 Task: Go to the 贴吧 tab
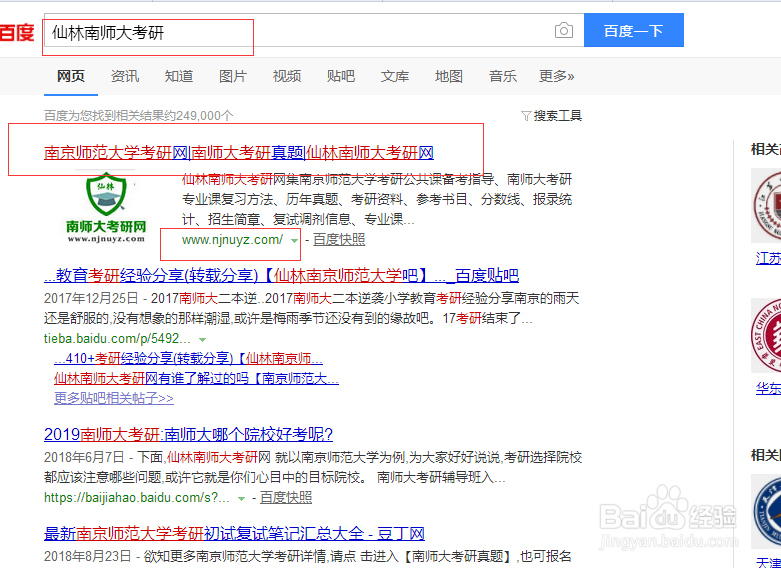point(341,76)
